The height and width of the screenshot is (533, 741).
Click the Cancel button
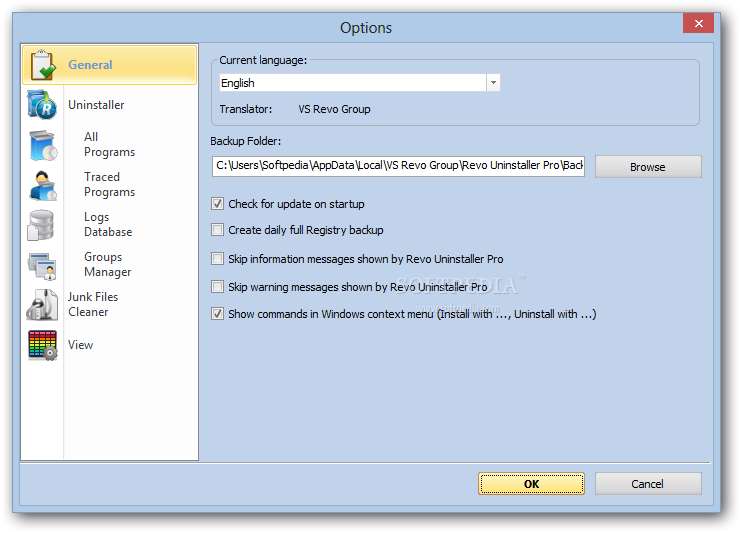coord(648,483)
